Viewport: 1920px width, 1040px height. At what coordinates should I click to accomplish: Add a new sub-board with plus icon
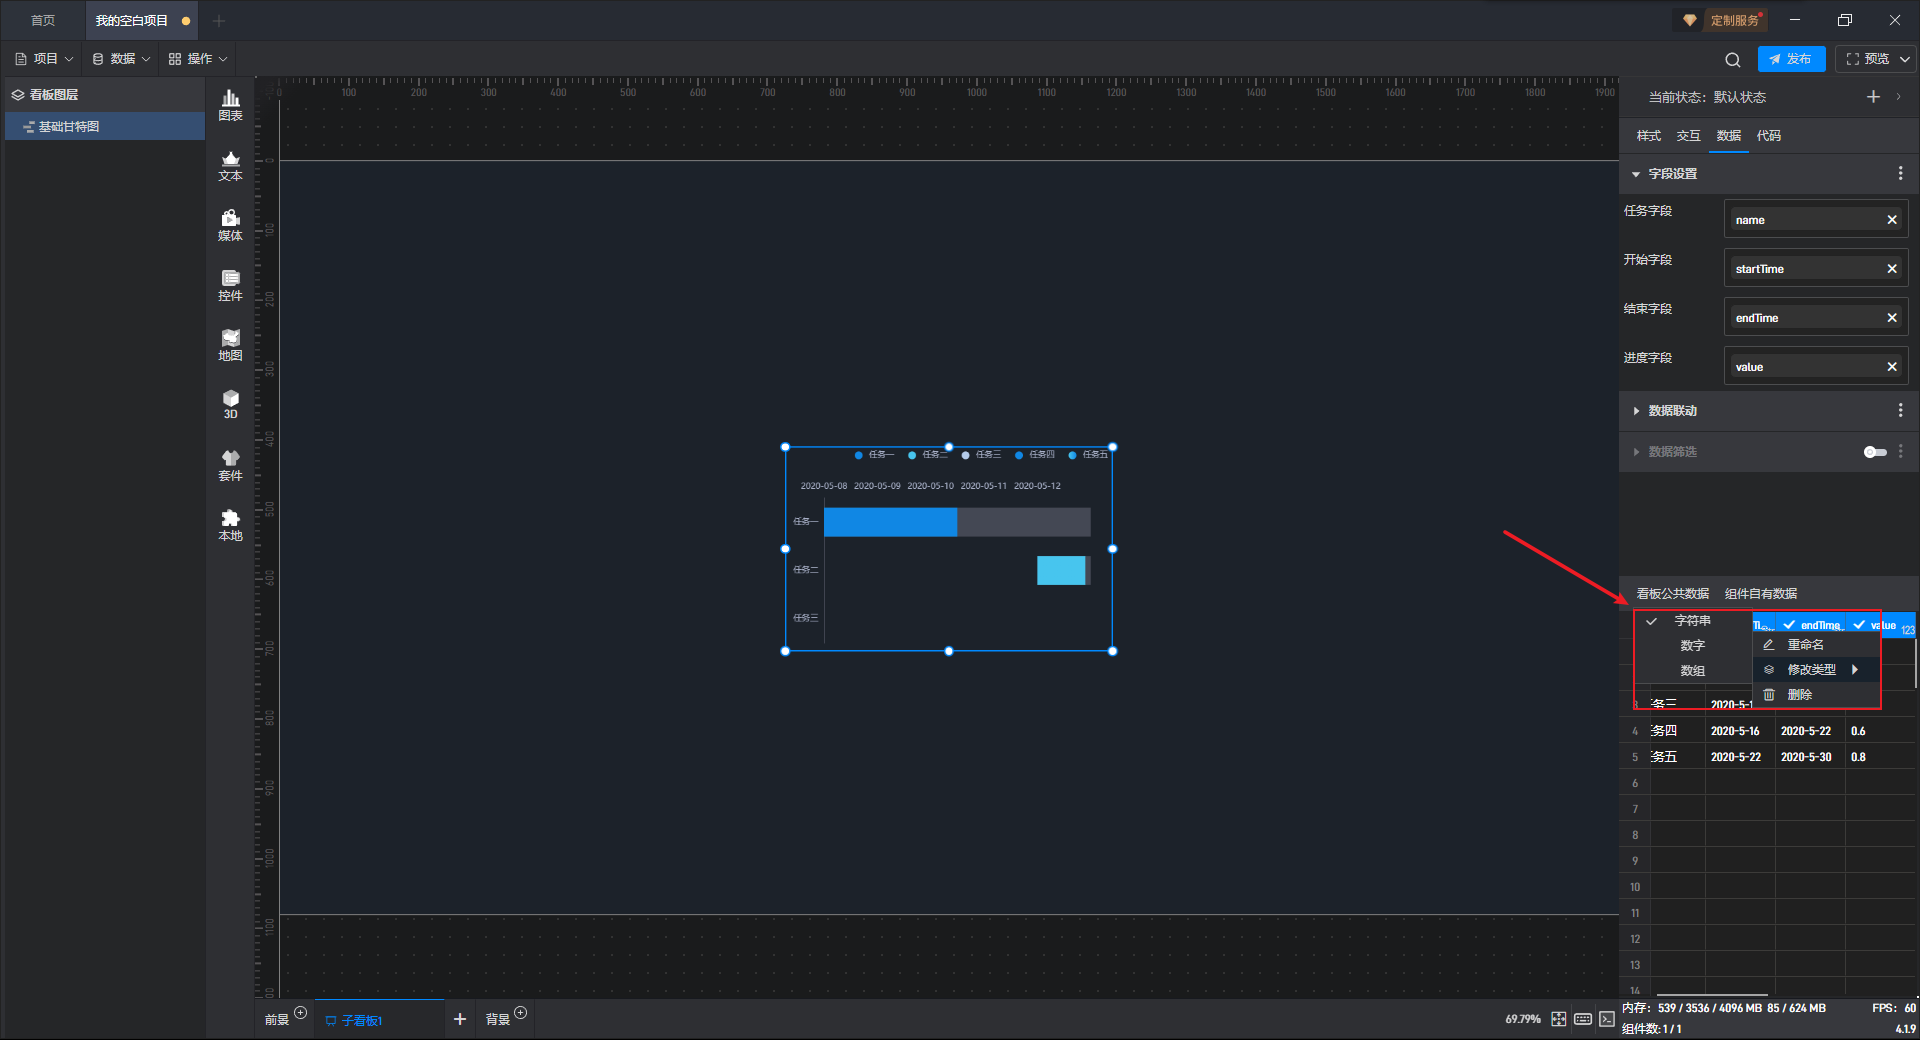[x=460, y=1019]
